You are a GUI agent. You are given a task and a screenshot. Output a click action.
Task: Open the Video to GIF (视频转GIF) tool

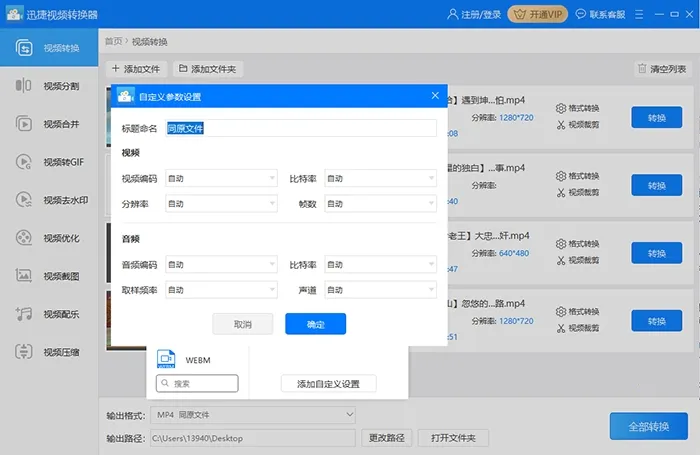point(24,162)
